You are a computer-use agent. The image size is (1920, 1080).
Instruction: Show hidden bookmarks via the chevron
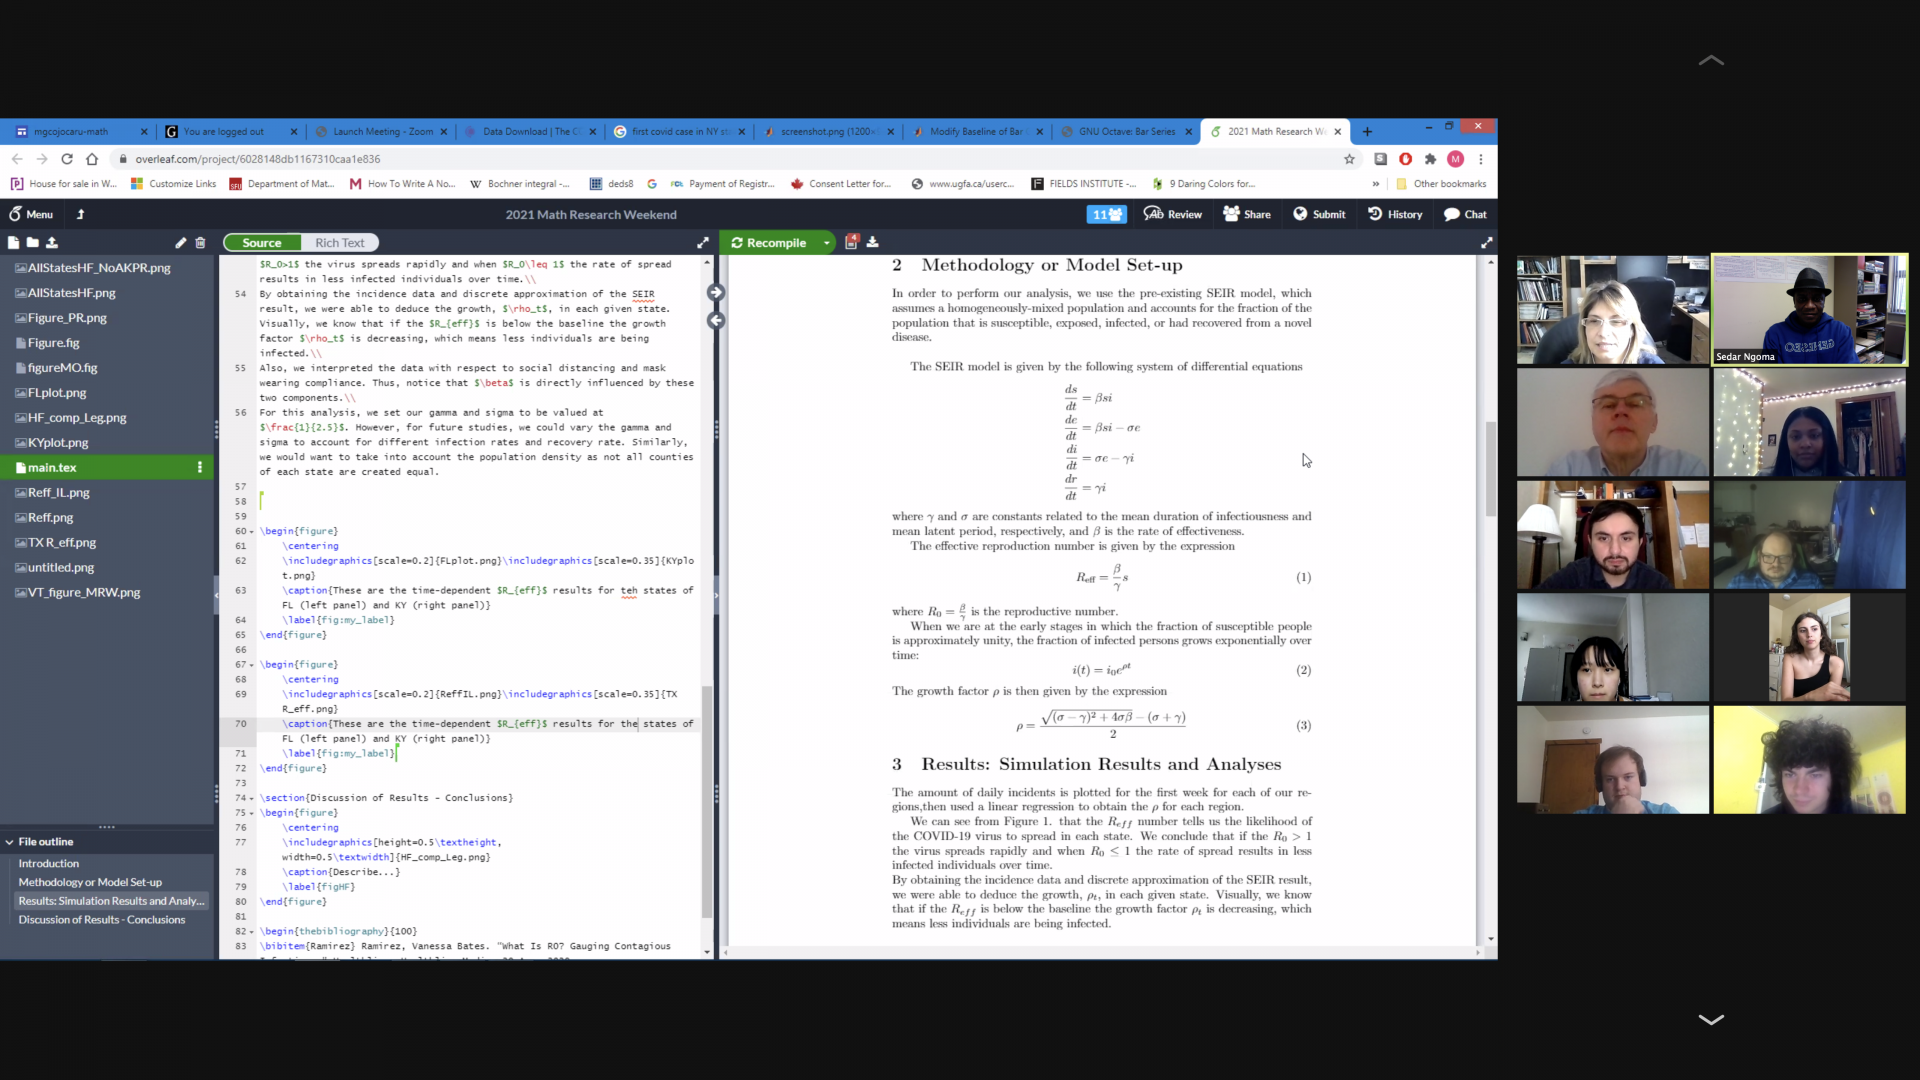pyautogui.click(x=1377, y=184)
